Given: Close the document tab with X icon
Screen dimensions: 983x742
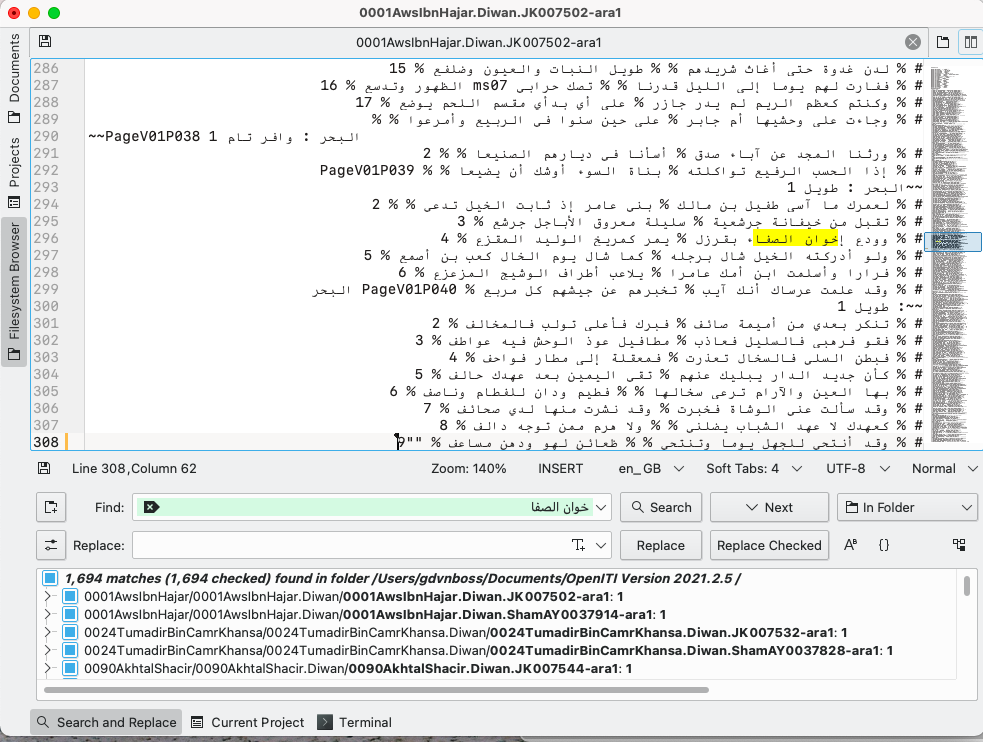Looking at the screenshot, I should (912, 42).
